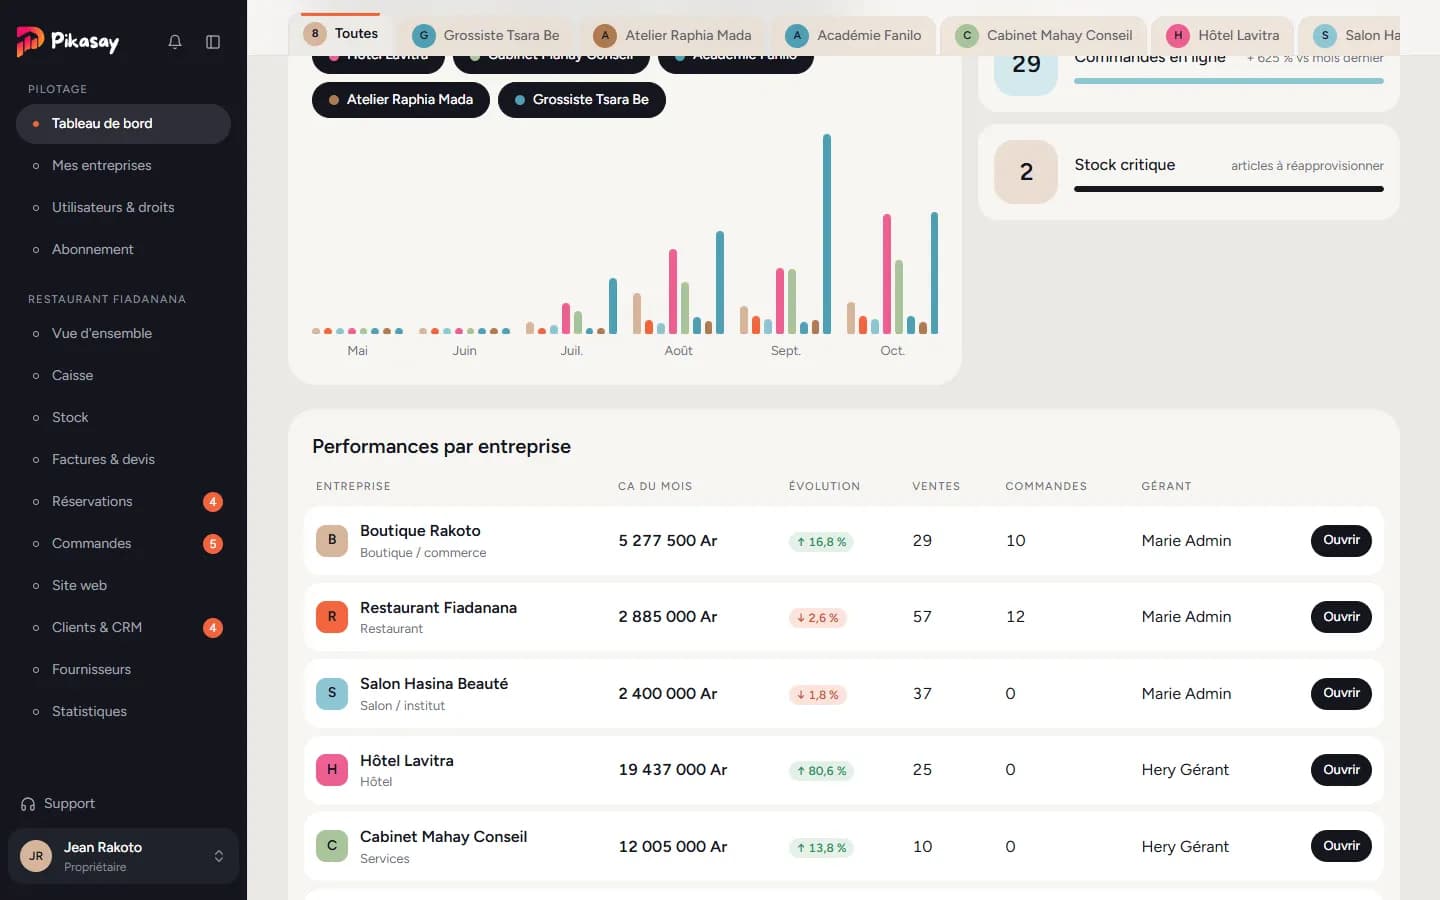Open Hôtel Lavitra with Ouvrir button
Screen dimensions: 1440x900
coord(1341,770)
